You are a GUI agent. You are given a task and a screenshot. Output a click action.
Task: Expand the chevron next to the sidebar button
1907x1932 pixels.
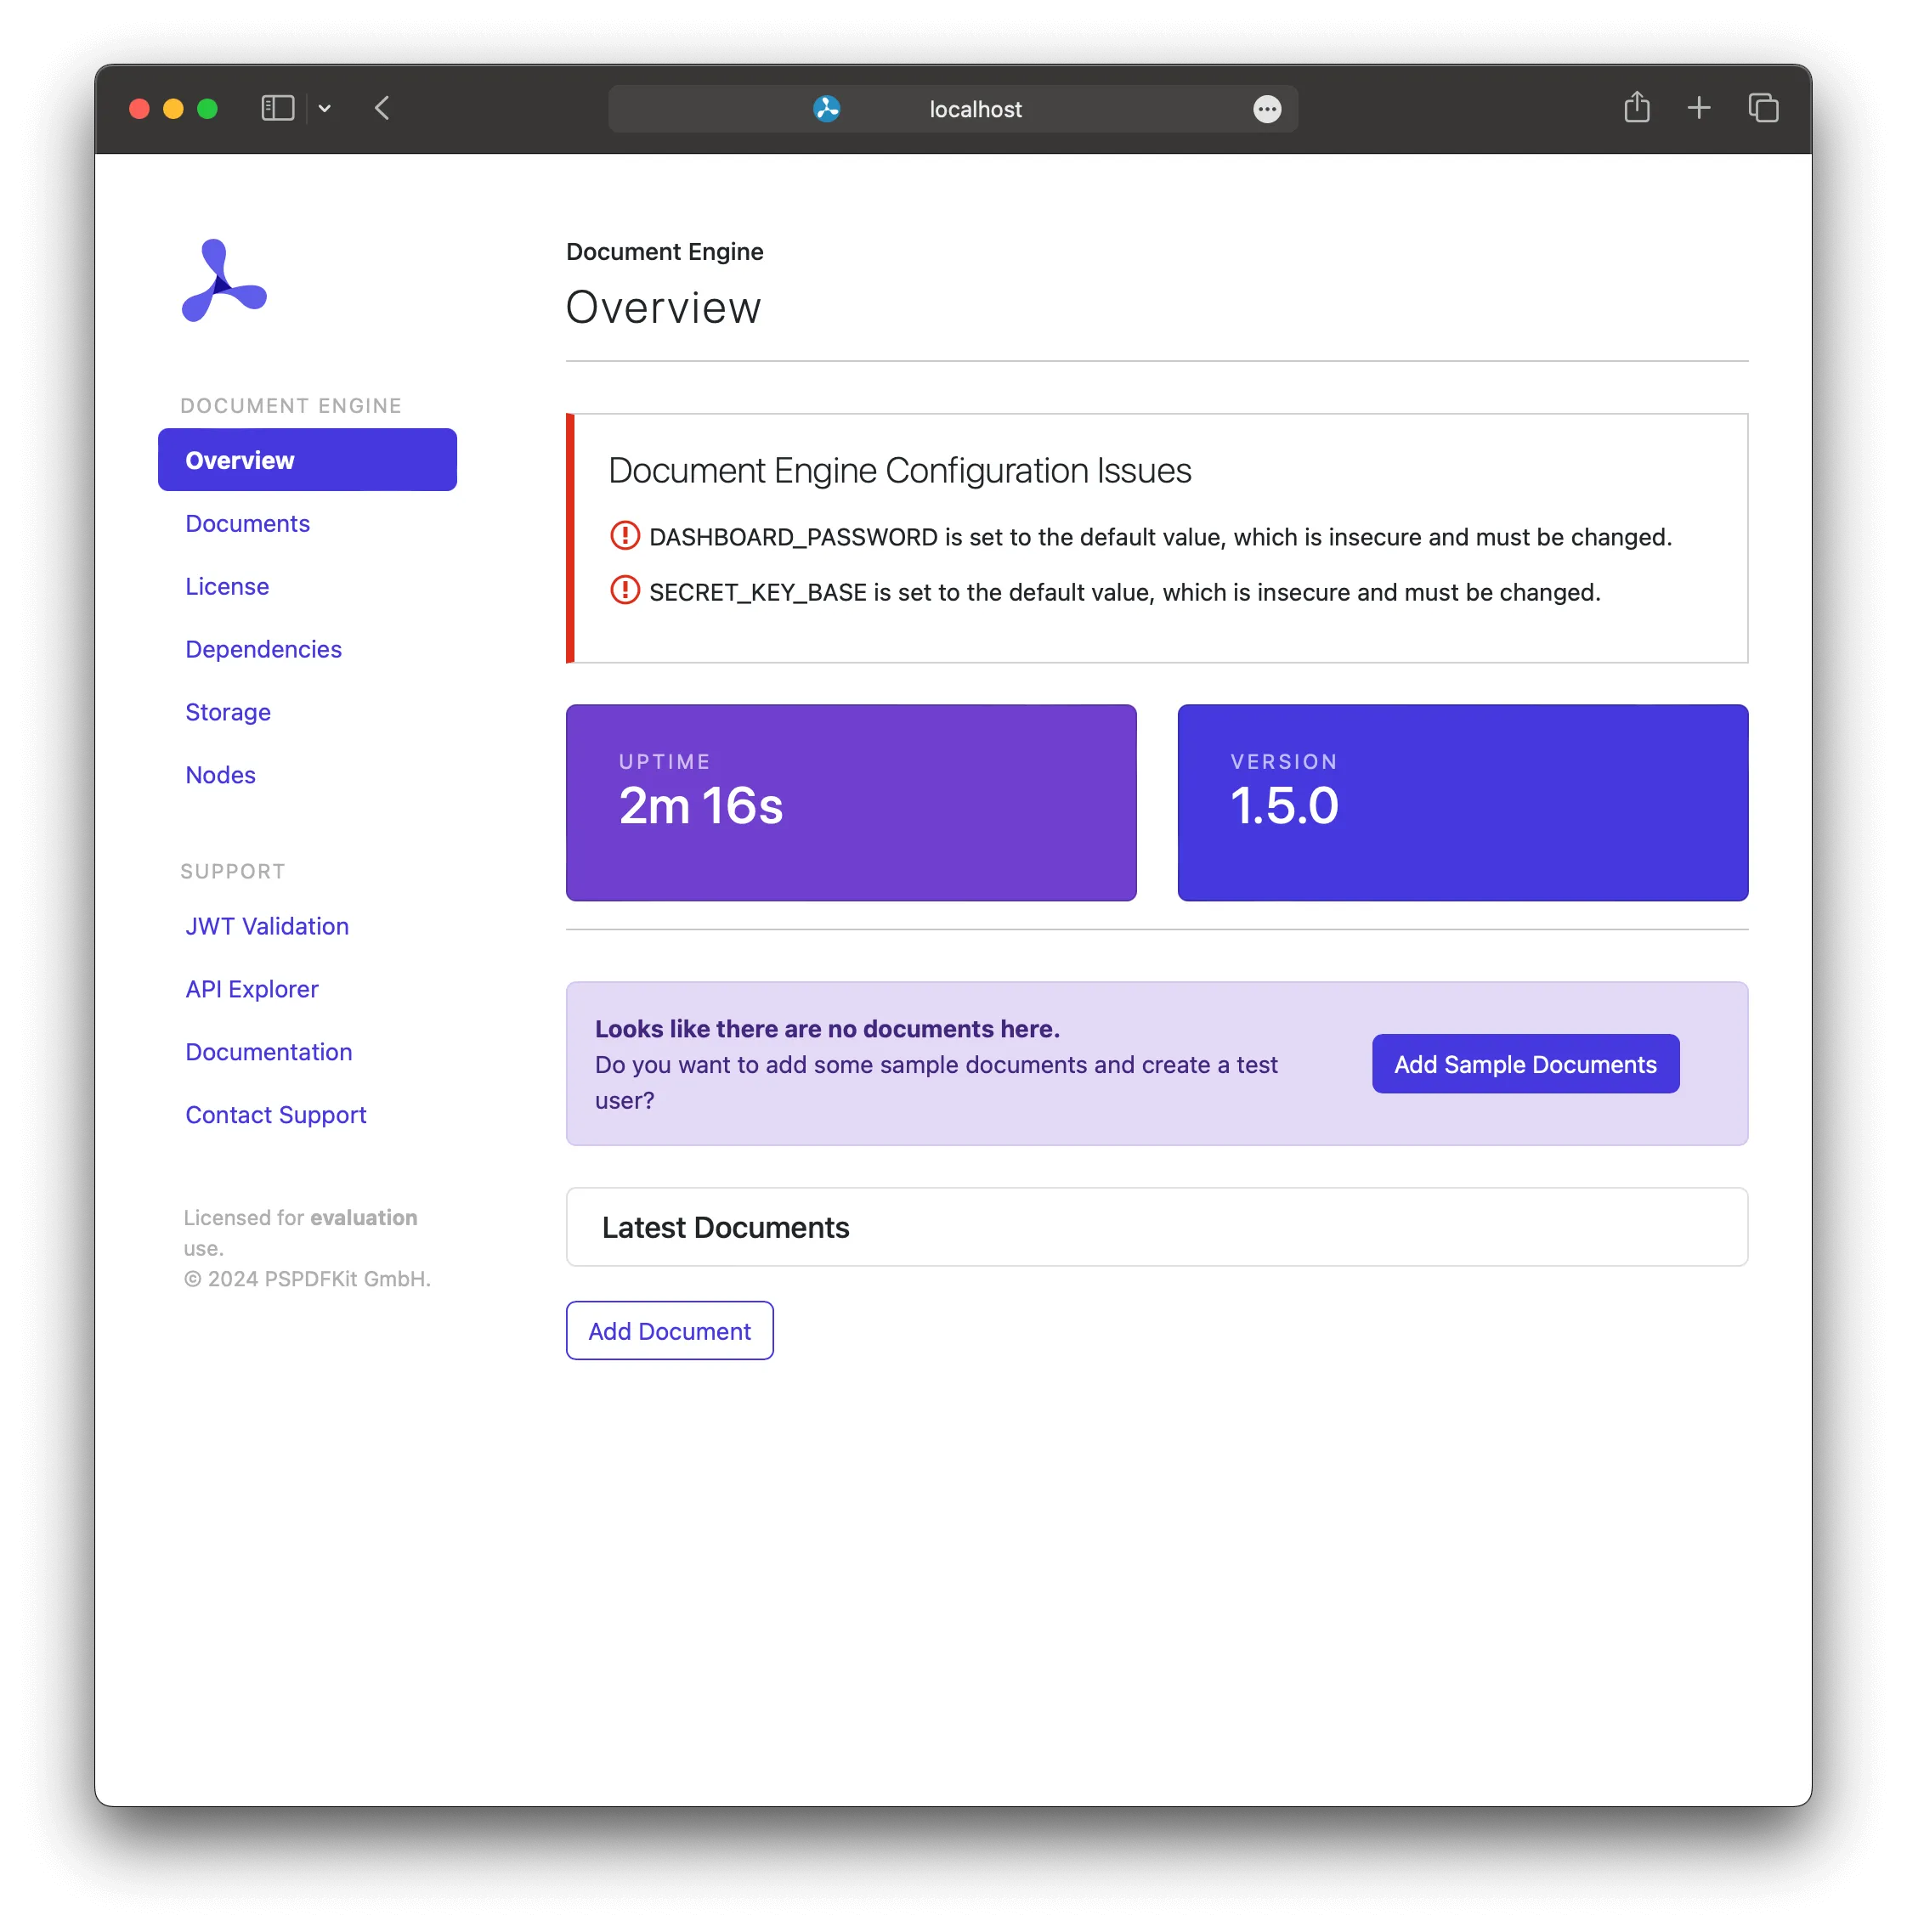click(325, 108)
